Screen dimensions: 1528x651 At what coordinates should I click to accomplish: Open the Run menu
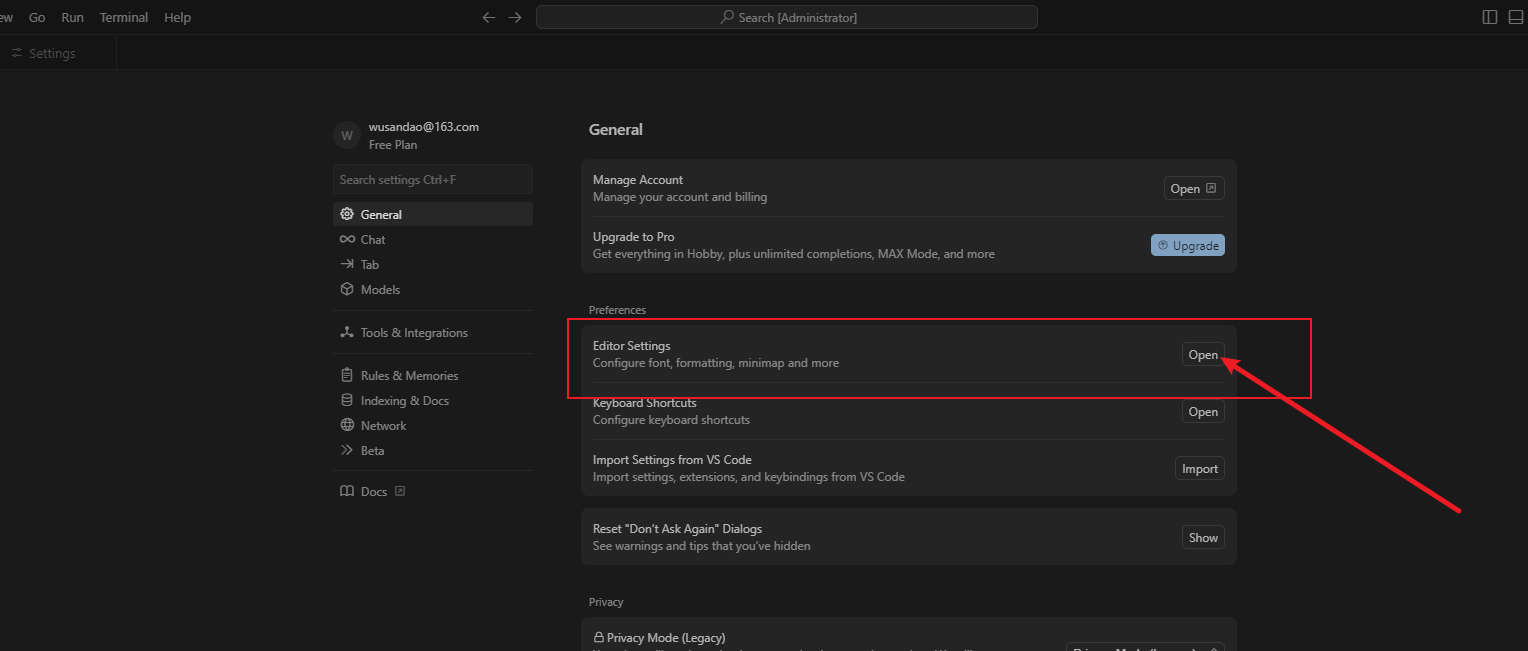tap(72, 17)
